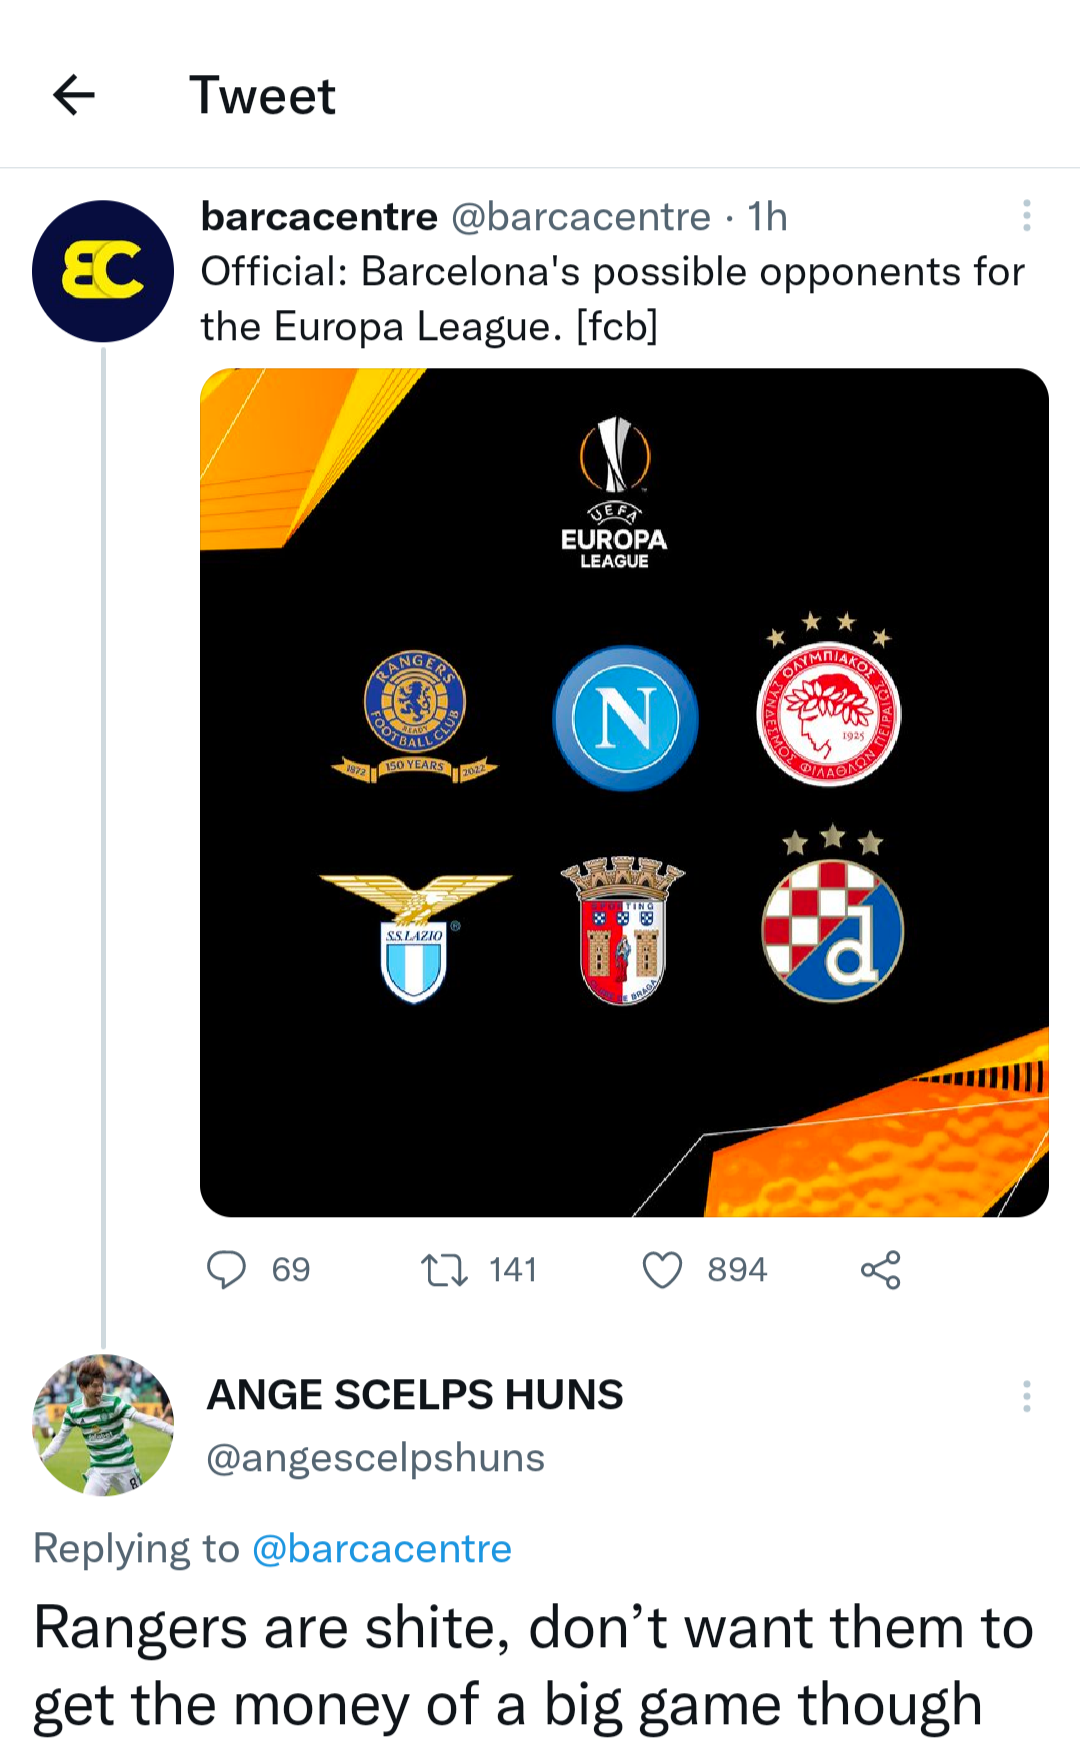Tap the Europa League opponents image
1080x1764 pixels.
pos(624,792)
